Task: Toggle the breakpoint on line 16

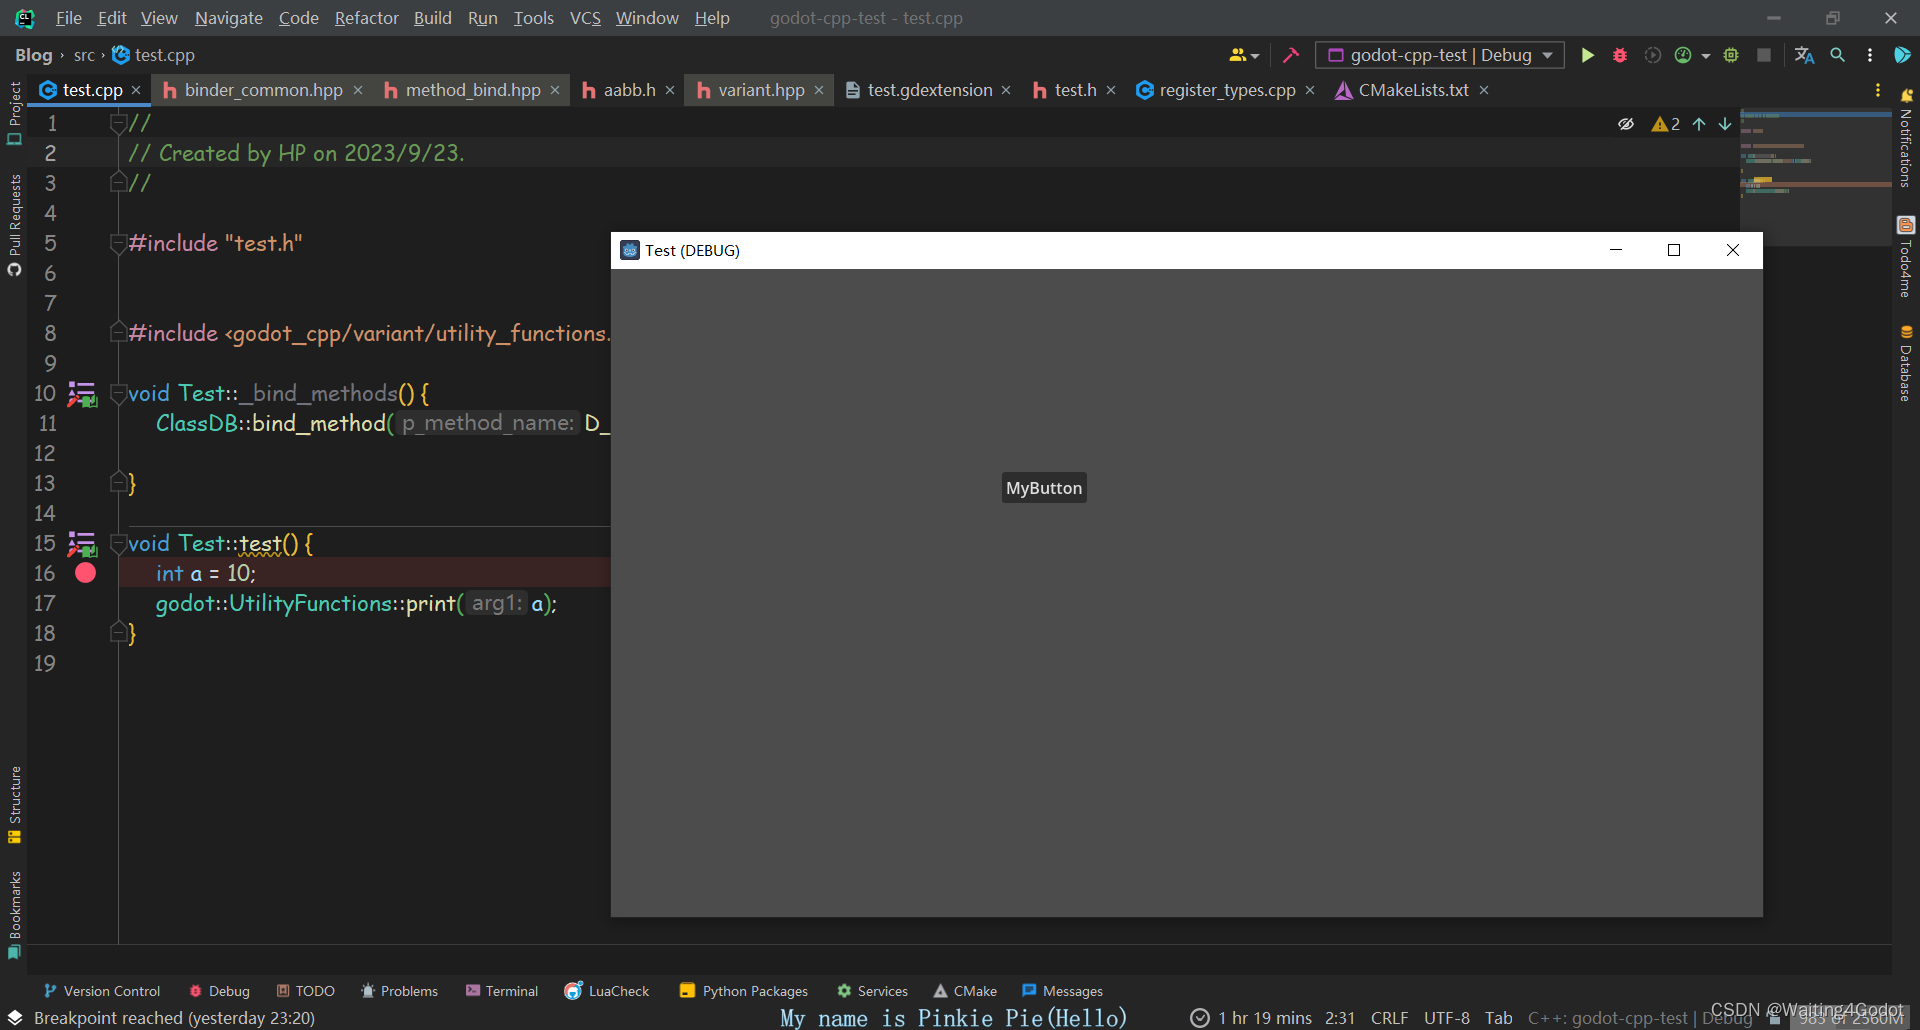Action: [x=85, y=572]
